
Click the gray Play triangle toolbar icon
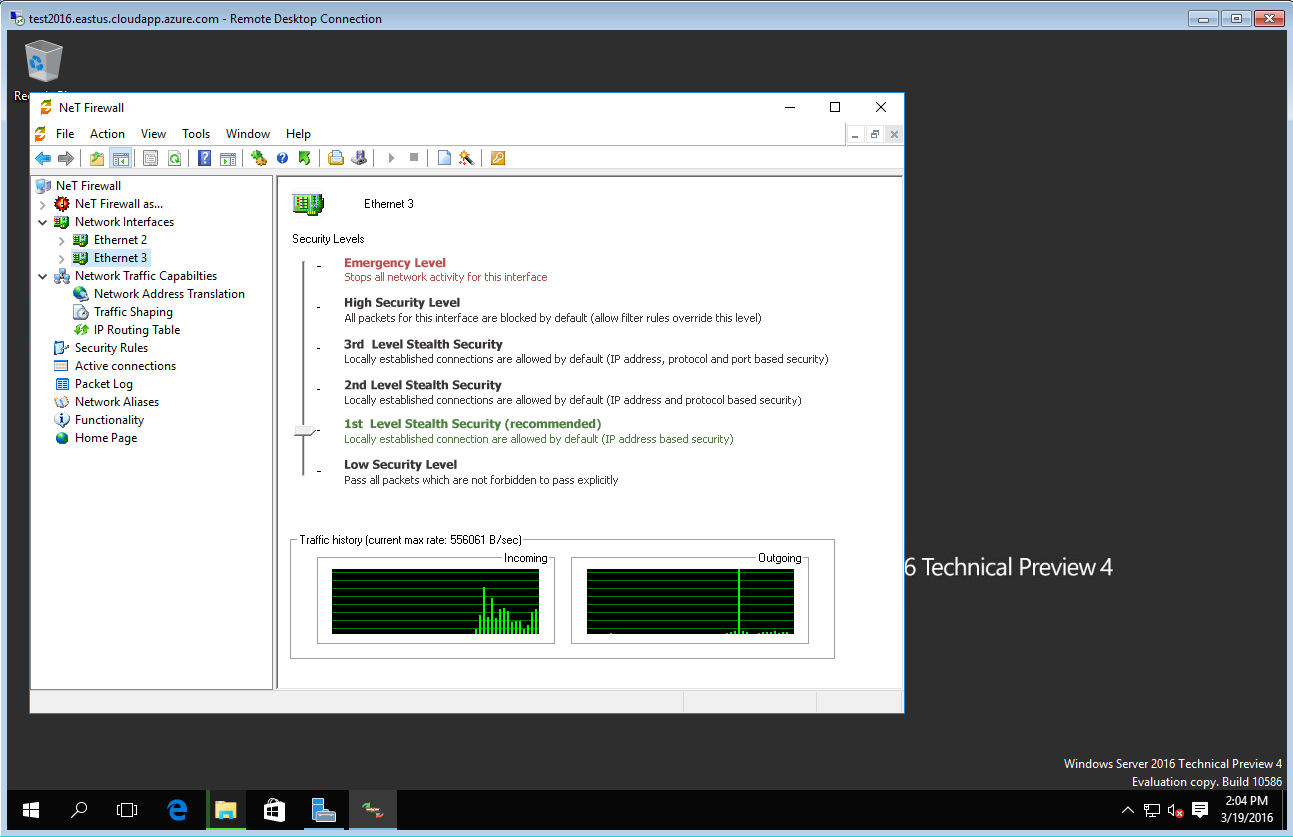click(390, 158)
